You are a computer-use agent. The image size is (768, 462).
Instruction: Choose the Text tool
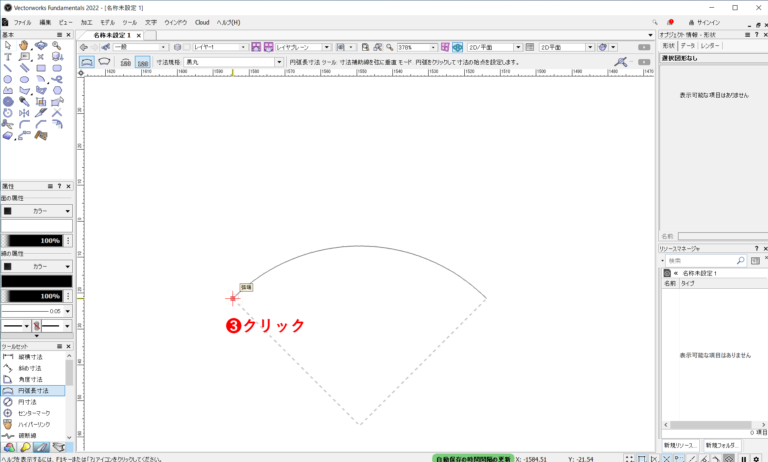point(8,57)
